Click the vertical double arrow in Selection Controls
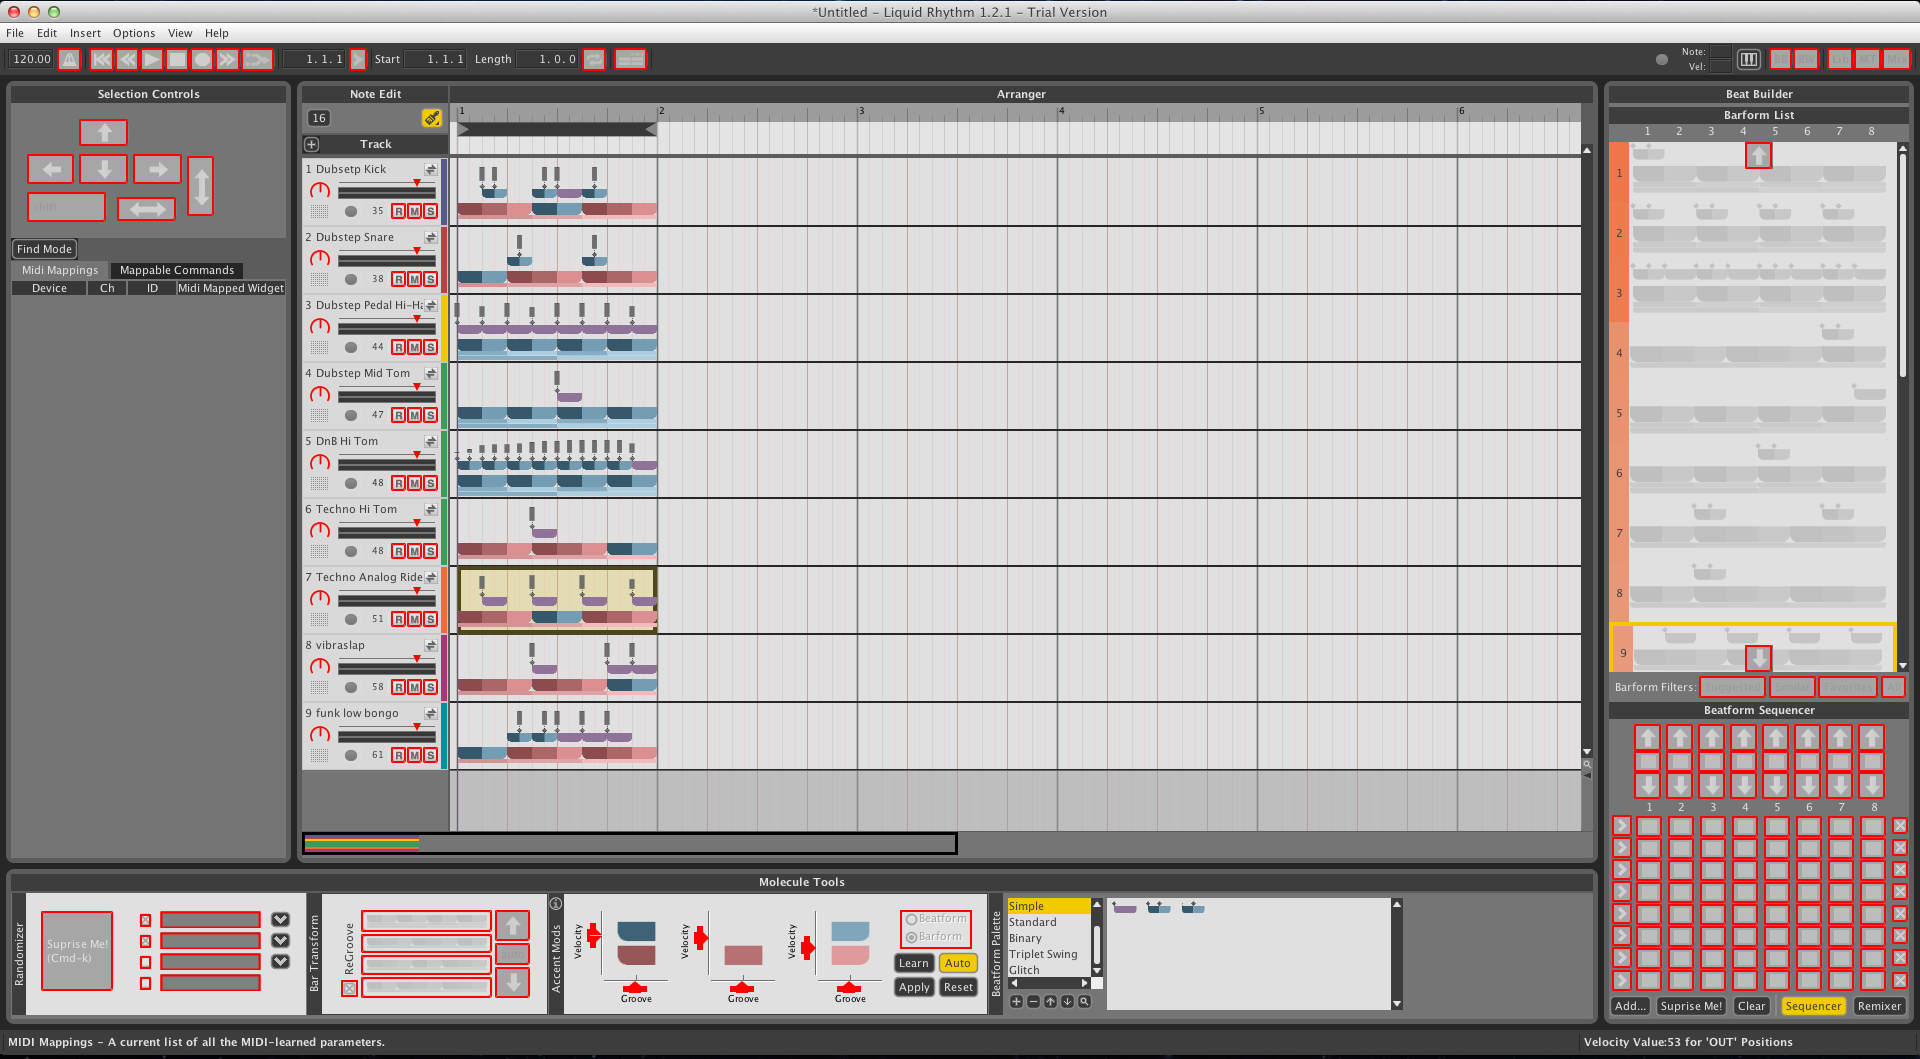The height and width of the screenshot is (1059, 1920). click(x=201, y=186)
